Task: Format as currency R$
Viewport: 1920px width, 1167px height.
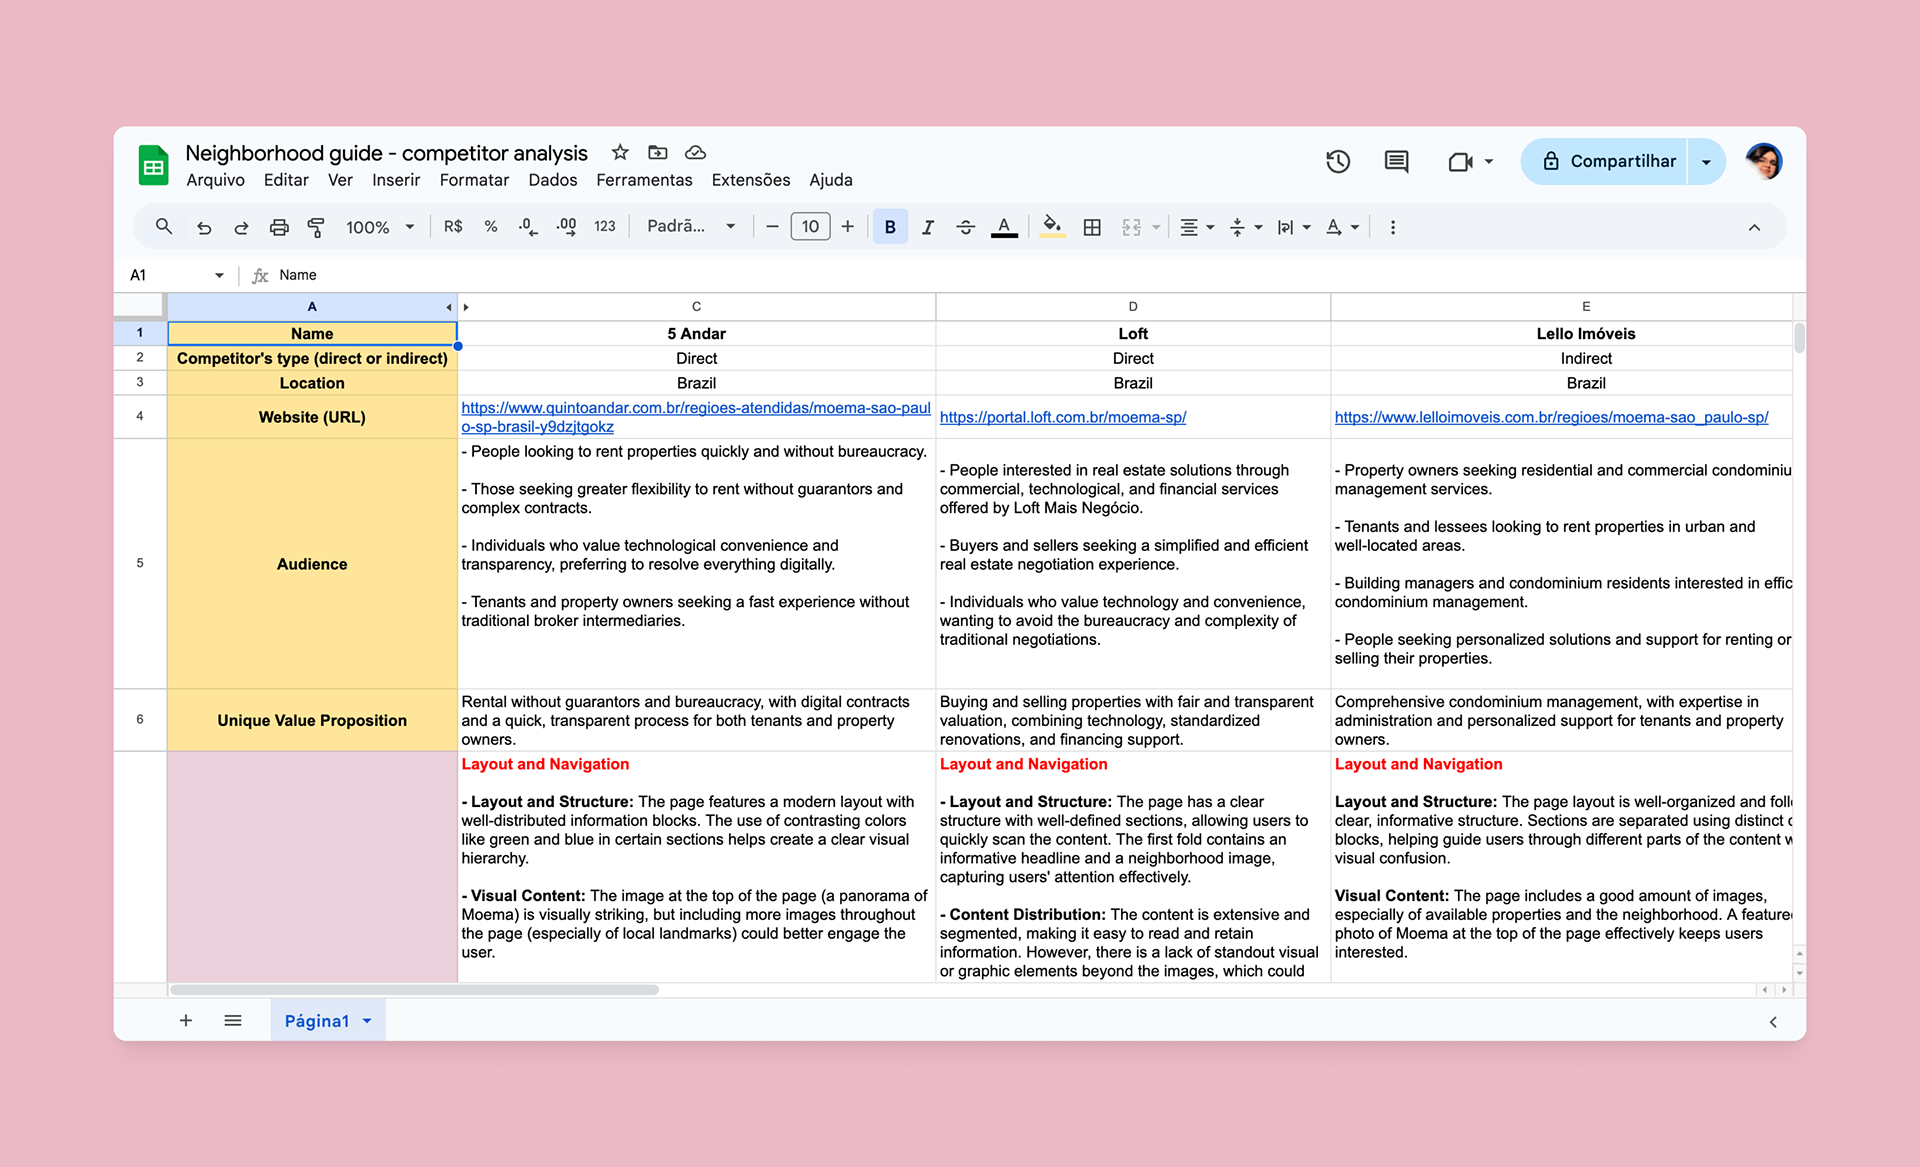Action: [x=453, y=227]
